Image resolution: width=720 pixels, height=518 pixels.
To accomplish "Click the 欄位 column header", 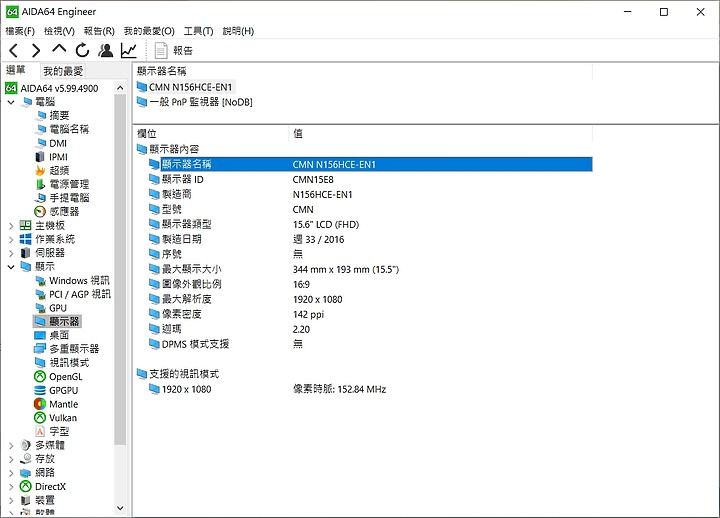I will click(x=147, y=133).
